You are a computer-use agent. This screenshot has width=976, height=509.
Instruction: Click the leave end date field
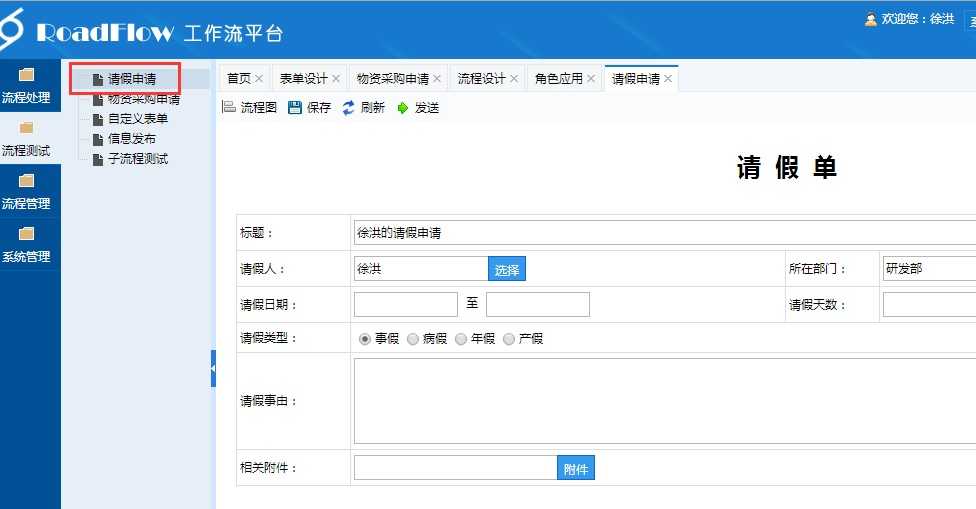(x=538, y=305)
